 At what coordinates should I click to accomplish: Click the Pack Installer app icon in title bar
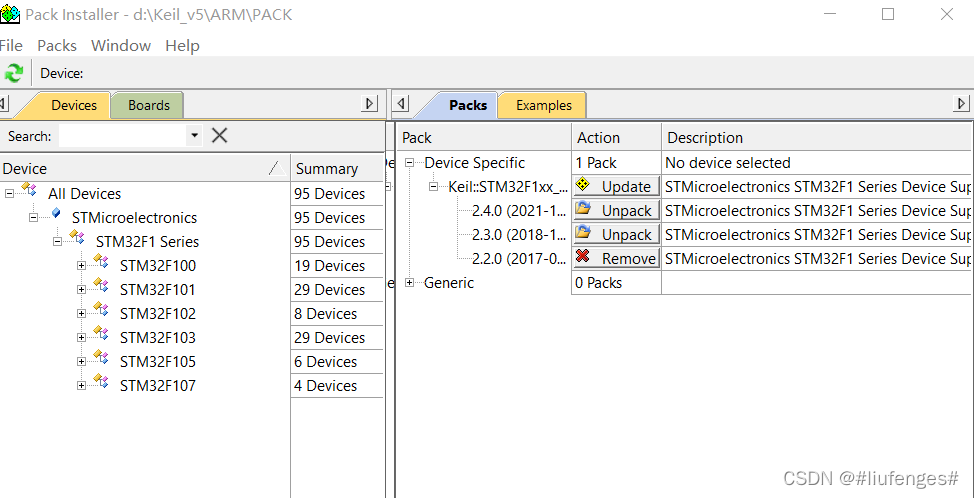click(10, 14)
